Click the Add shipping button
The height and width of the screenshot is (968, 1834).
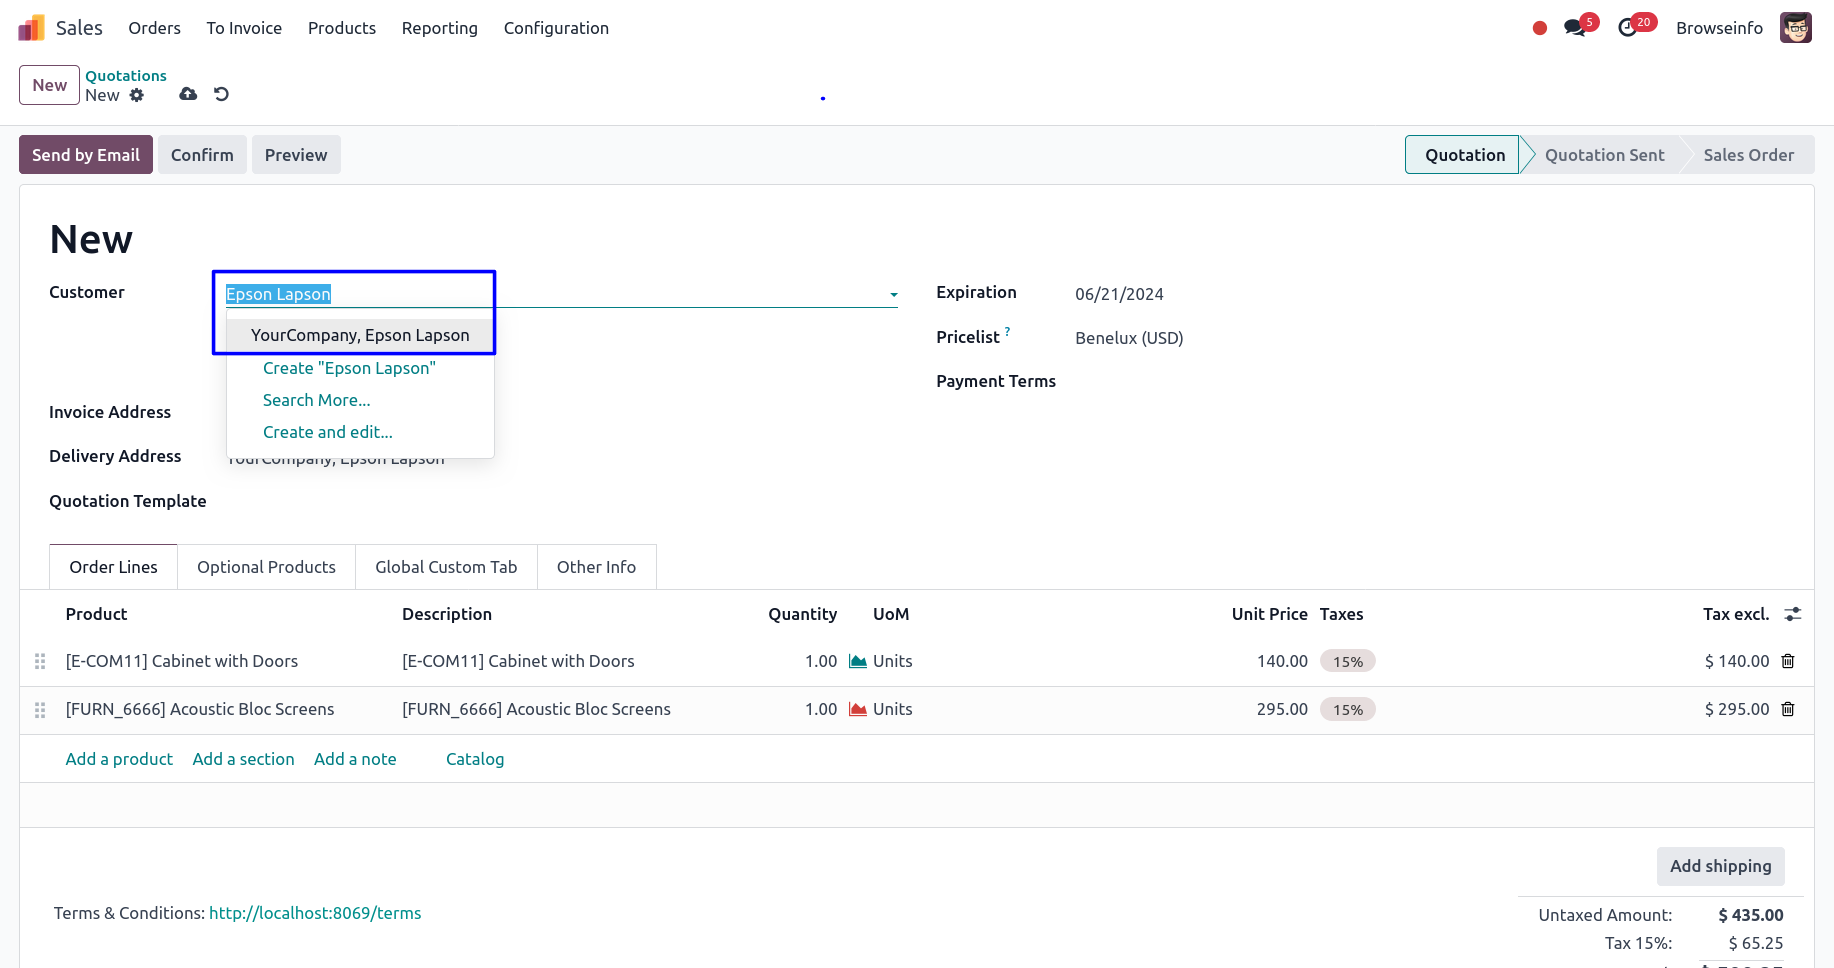1720,866
